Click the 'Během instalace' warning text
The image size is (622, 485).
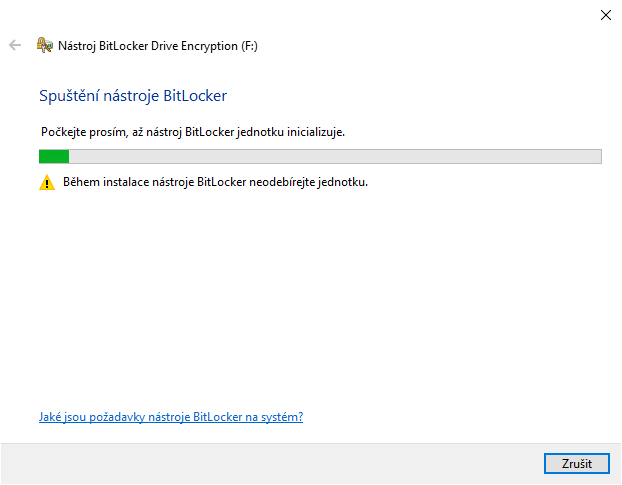point(215,182)
